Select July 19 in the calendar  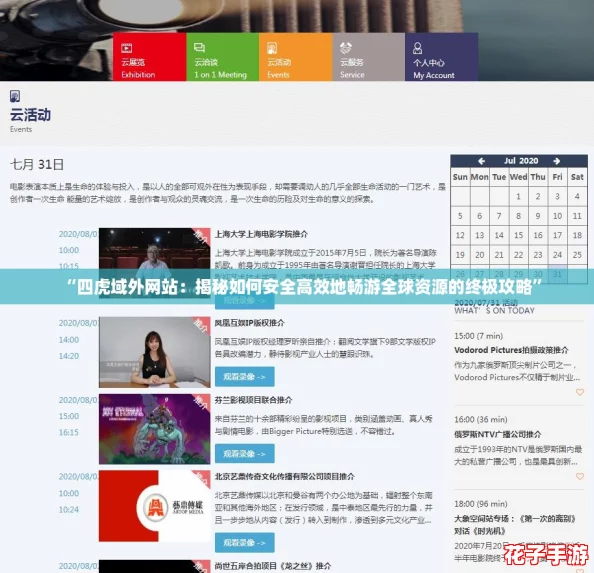pyautogui.click(x=460, y=255)
